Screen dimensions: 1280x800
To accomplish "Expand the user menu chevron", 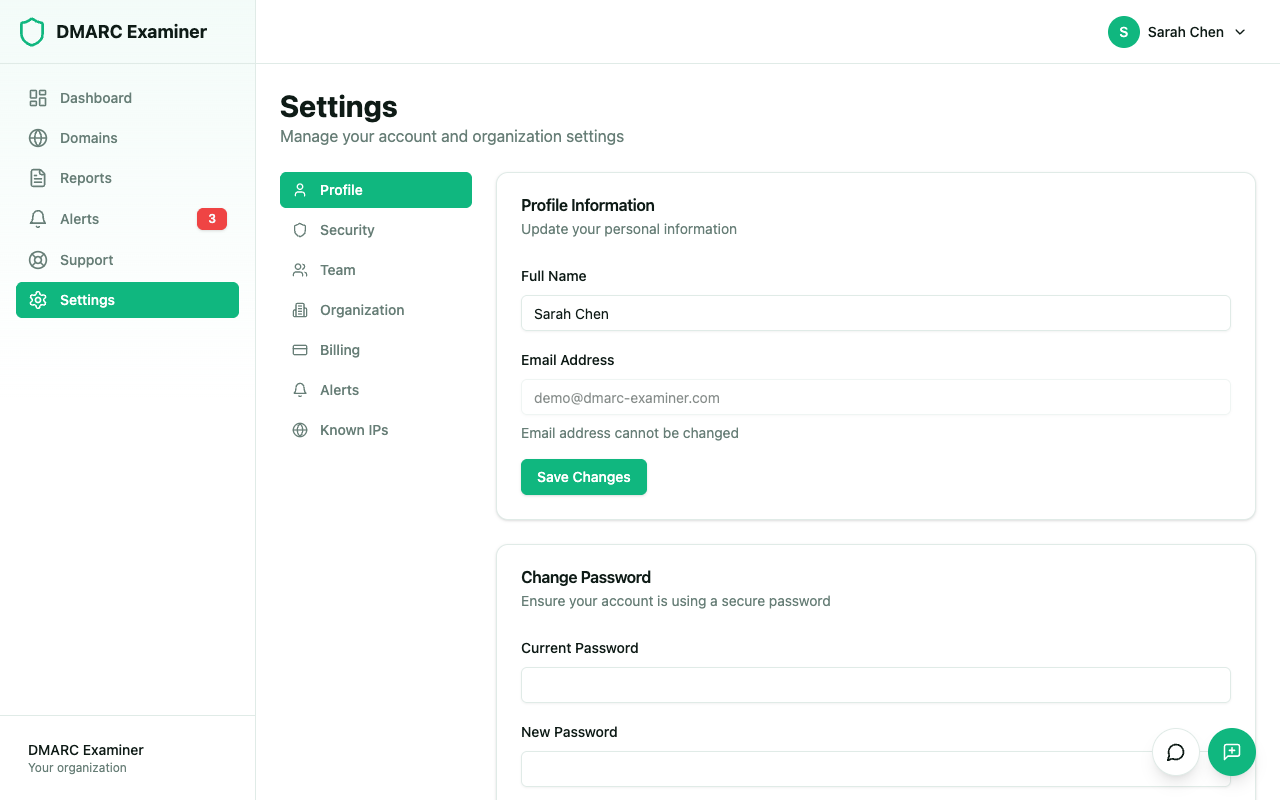I will pos(1240,32).
